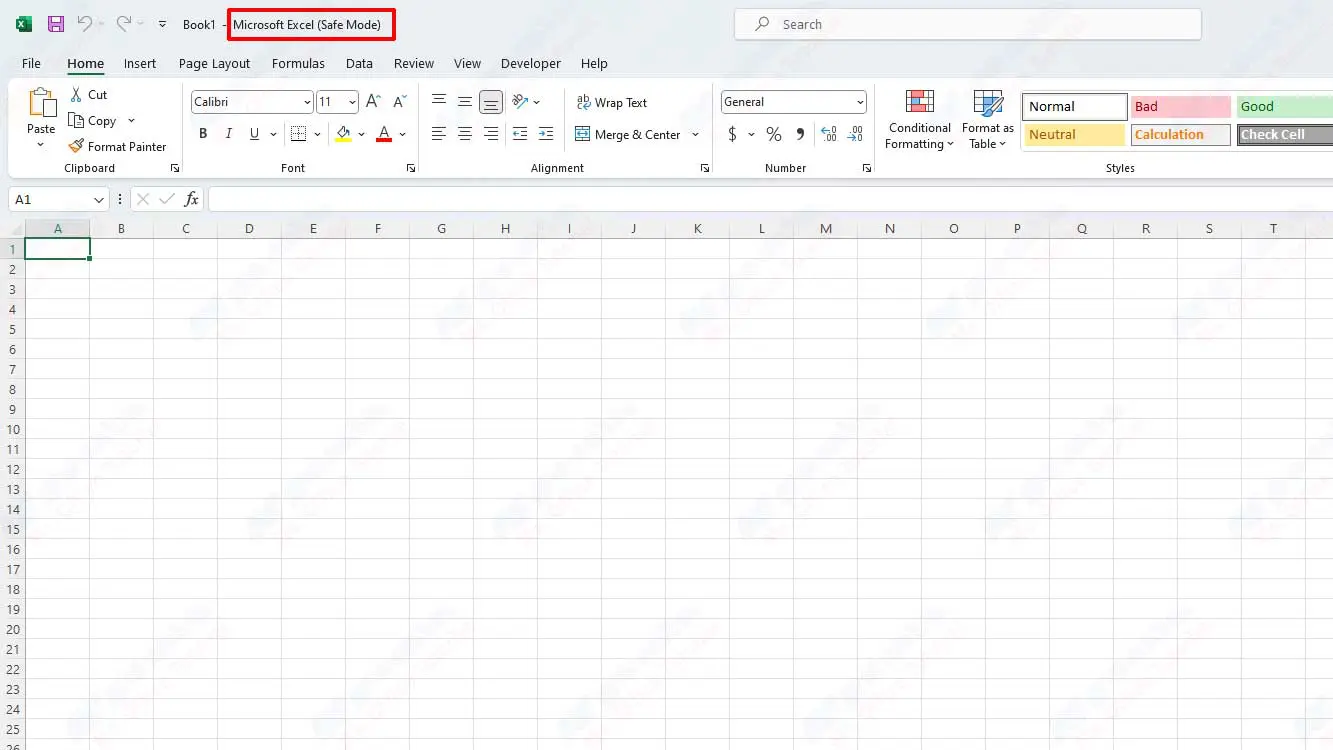Open Format as Table gallery
The image size is (1333, 750).
[x=987, y=119]
